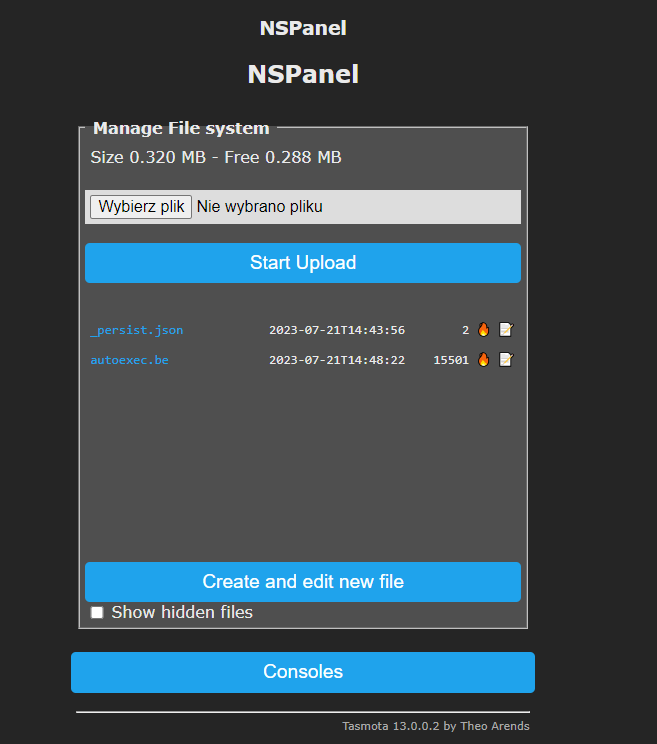Download the autoexec.be file link
657x744 pixels.
pos(129,360)
